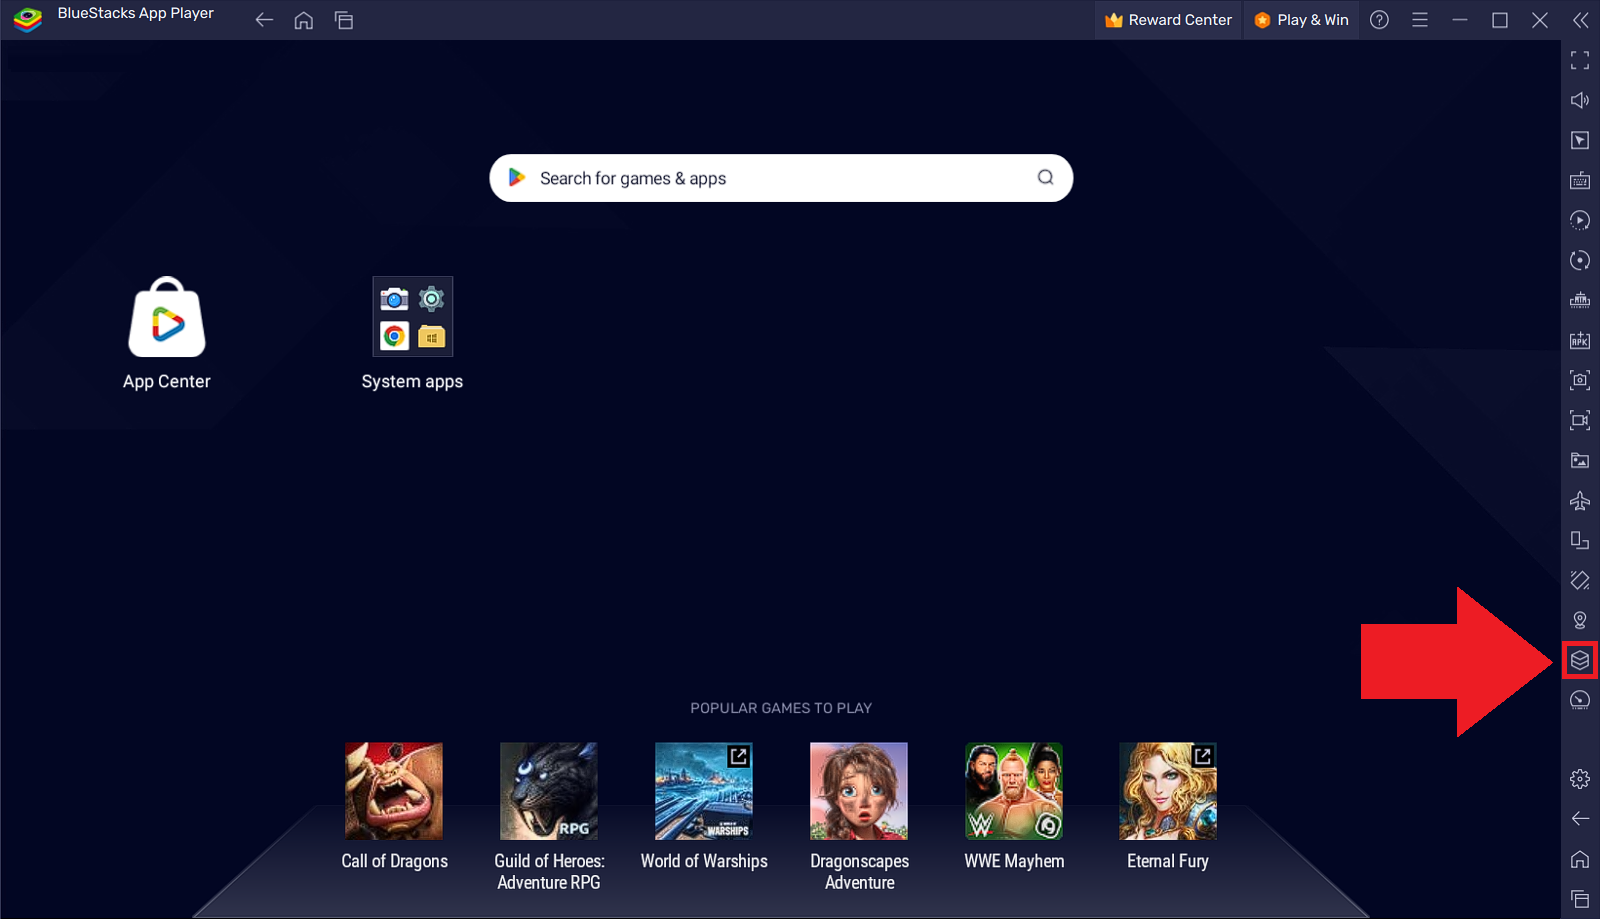
Task: Open the Multi-instance Manager
Action: click(1580, 660)
